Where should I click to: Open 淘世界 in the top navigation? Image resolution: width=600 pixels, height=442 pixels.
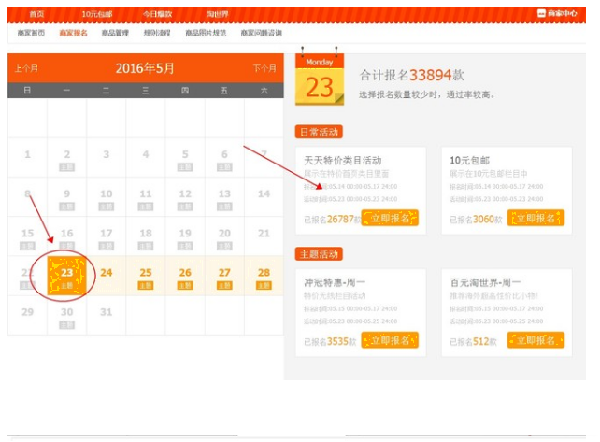[217, 14]
